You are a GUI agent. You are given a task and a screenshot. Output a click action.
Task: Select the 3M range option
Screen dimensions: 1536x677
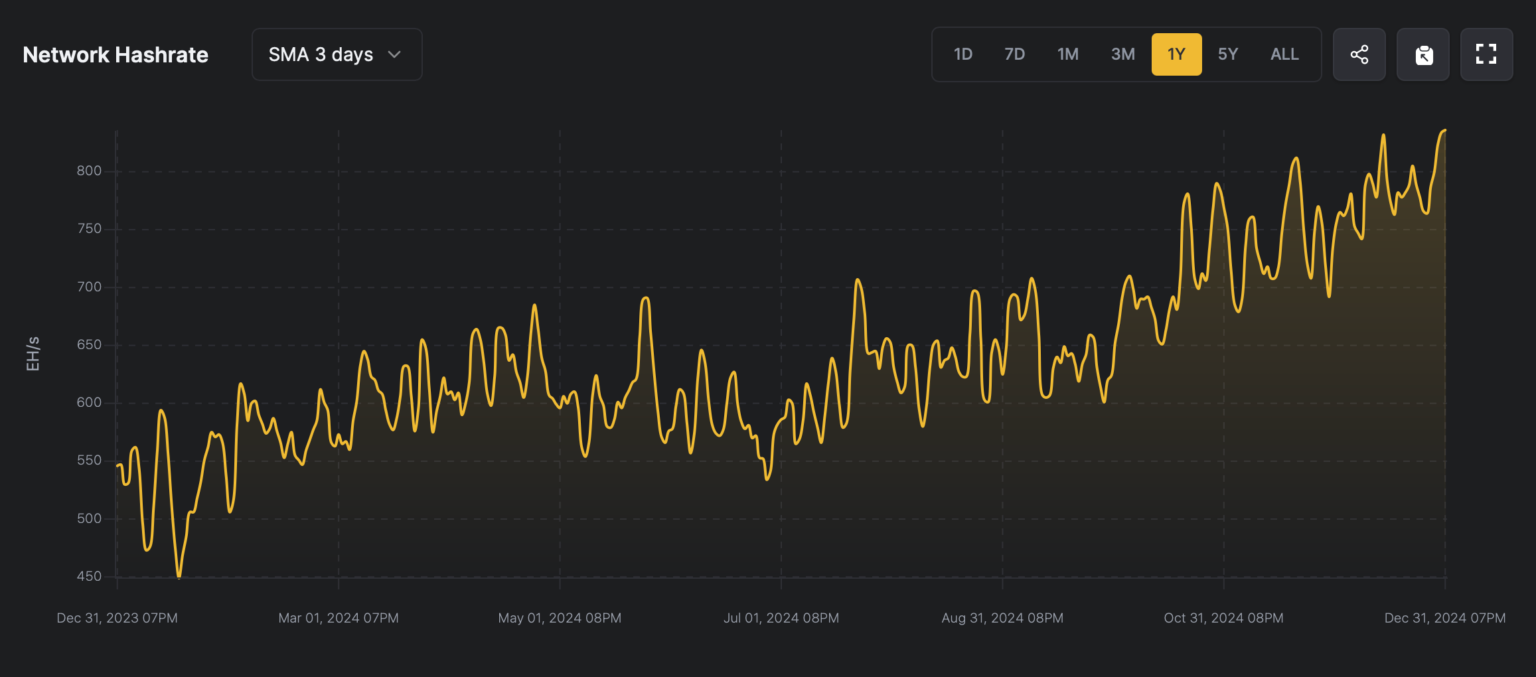(1122, 54)
